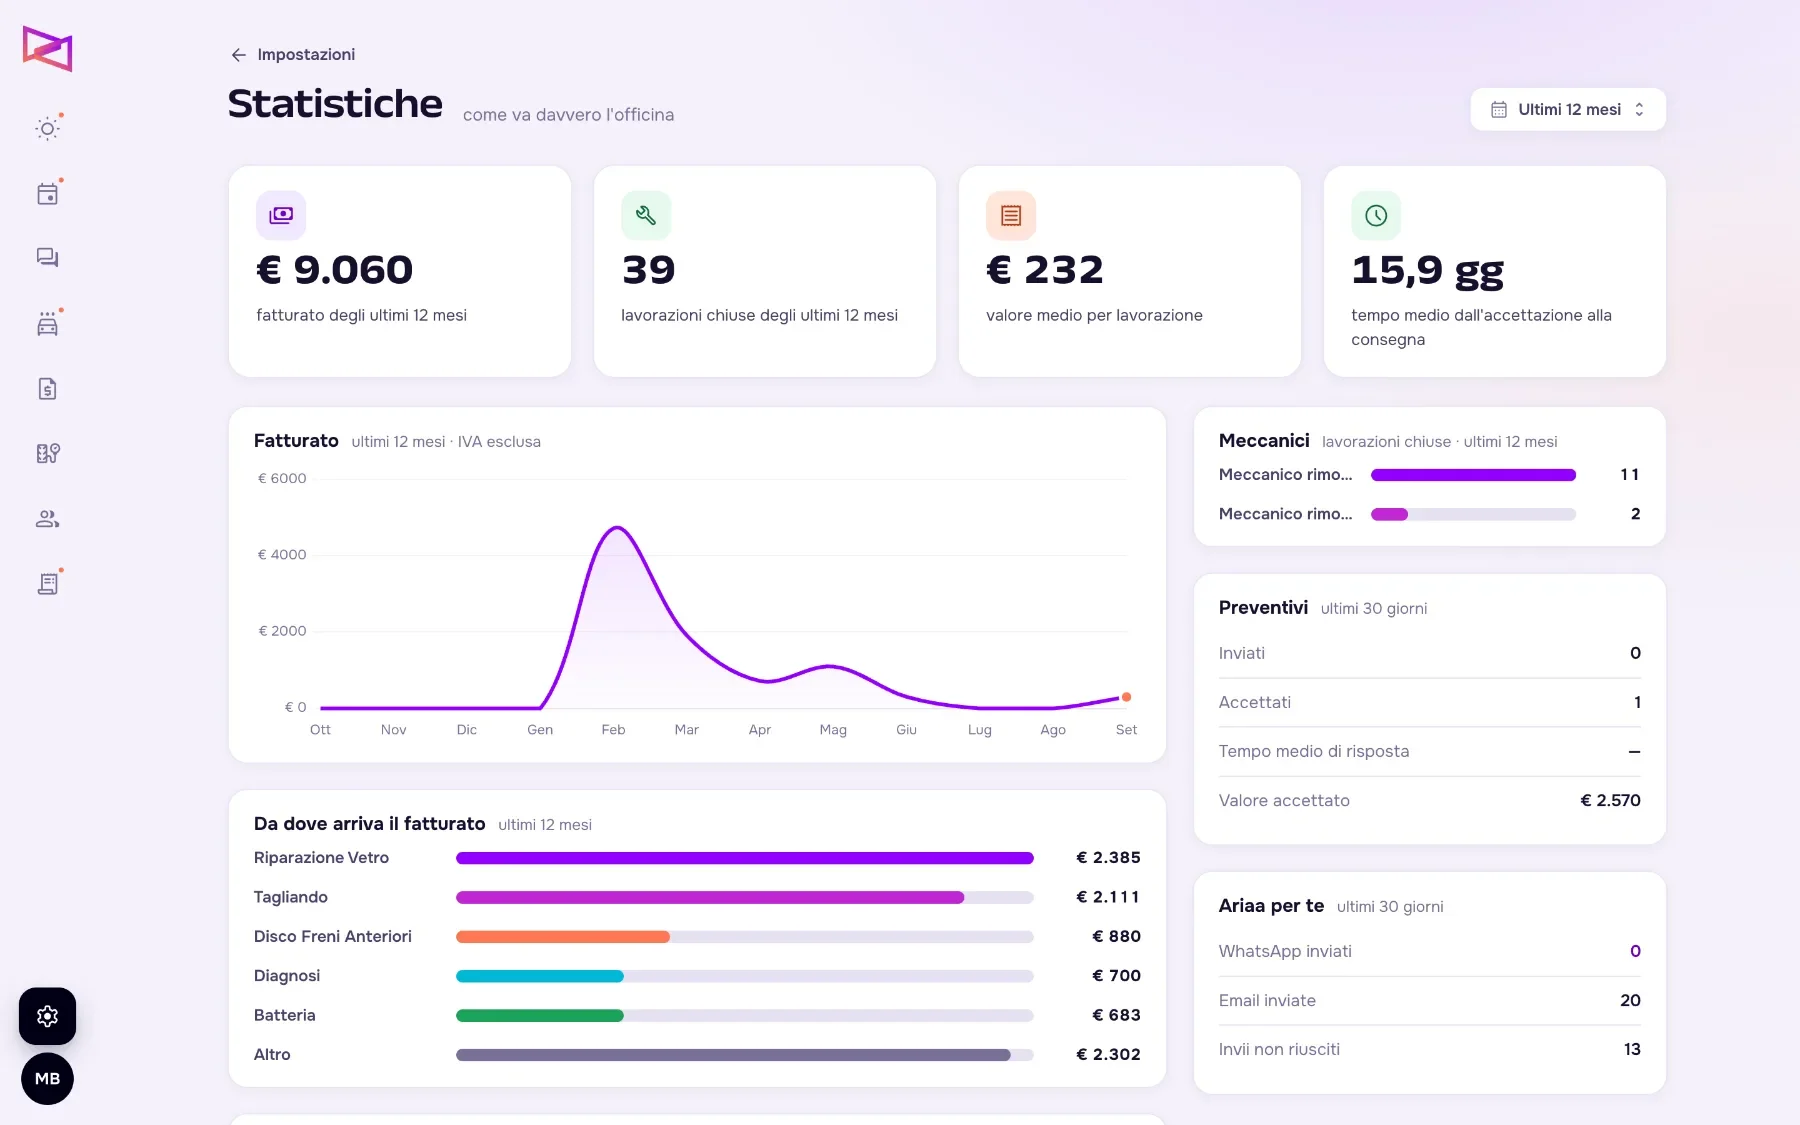Click the Tagliando revenue bar
The image size is (1800, 1125).
coord(744,897)
